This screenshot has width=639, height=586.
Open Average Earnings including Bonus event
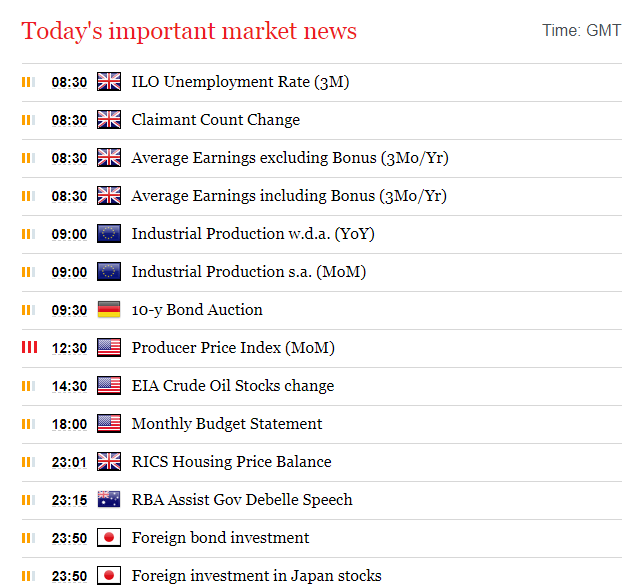point(289,196)
